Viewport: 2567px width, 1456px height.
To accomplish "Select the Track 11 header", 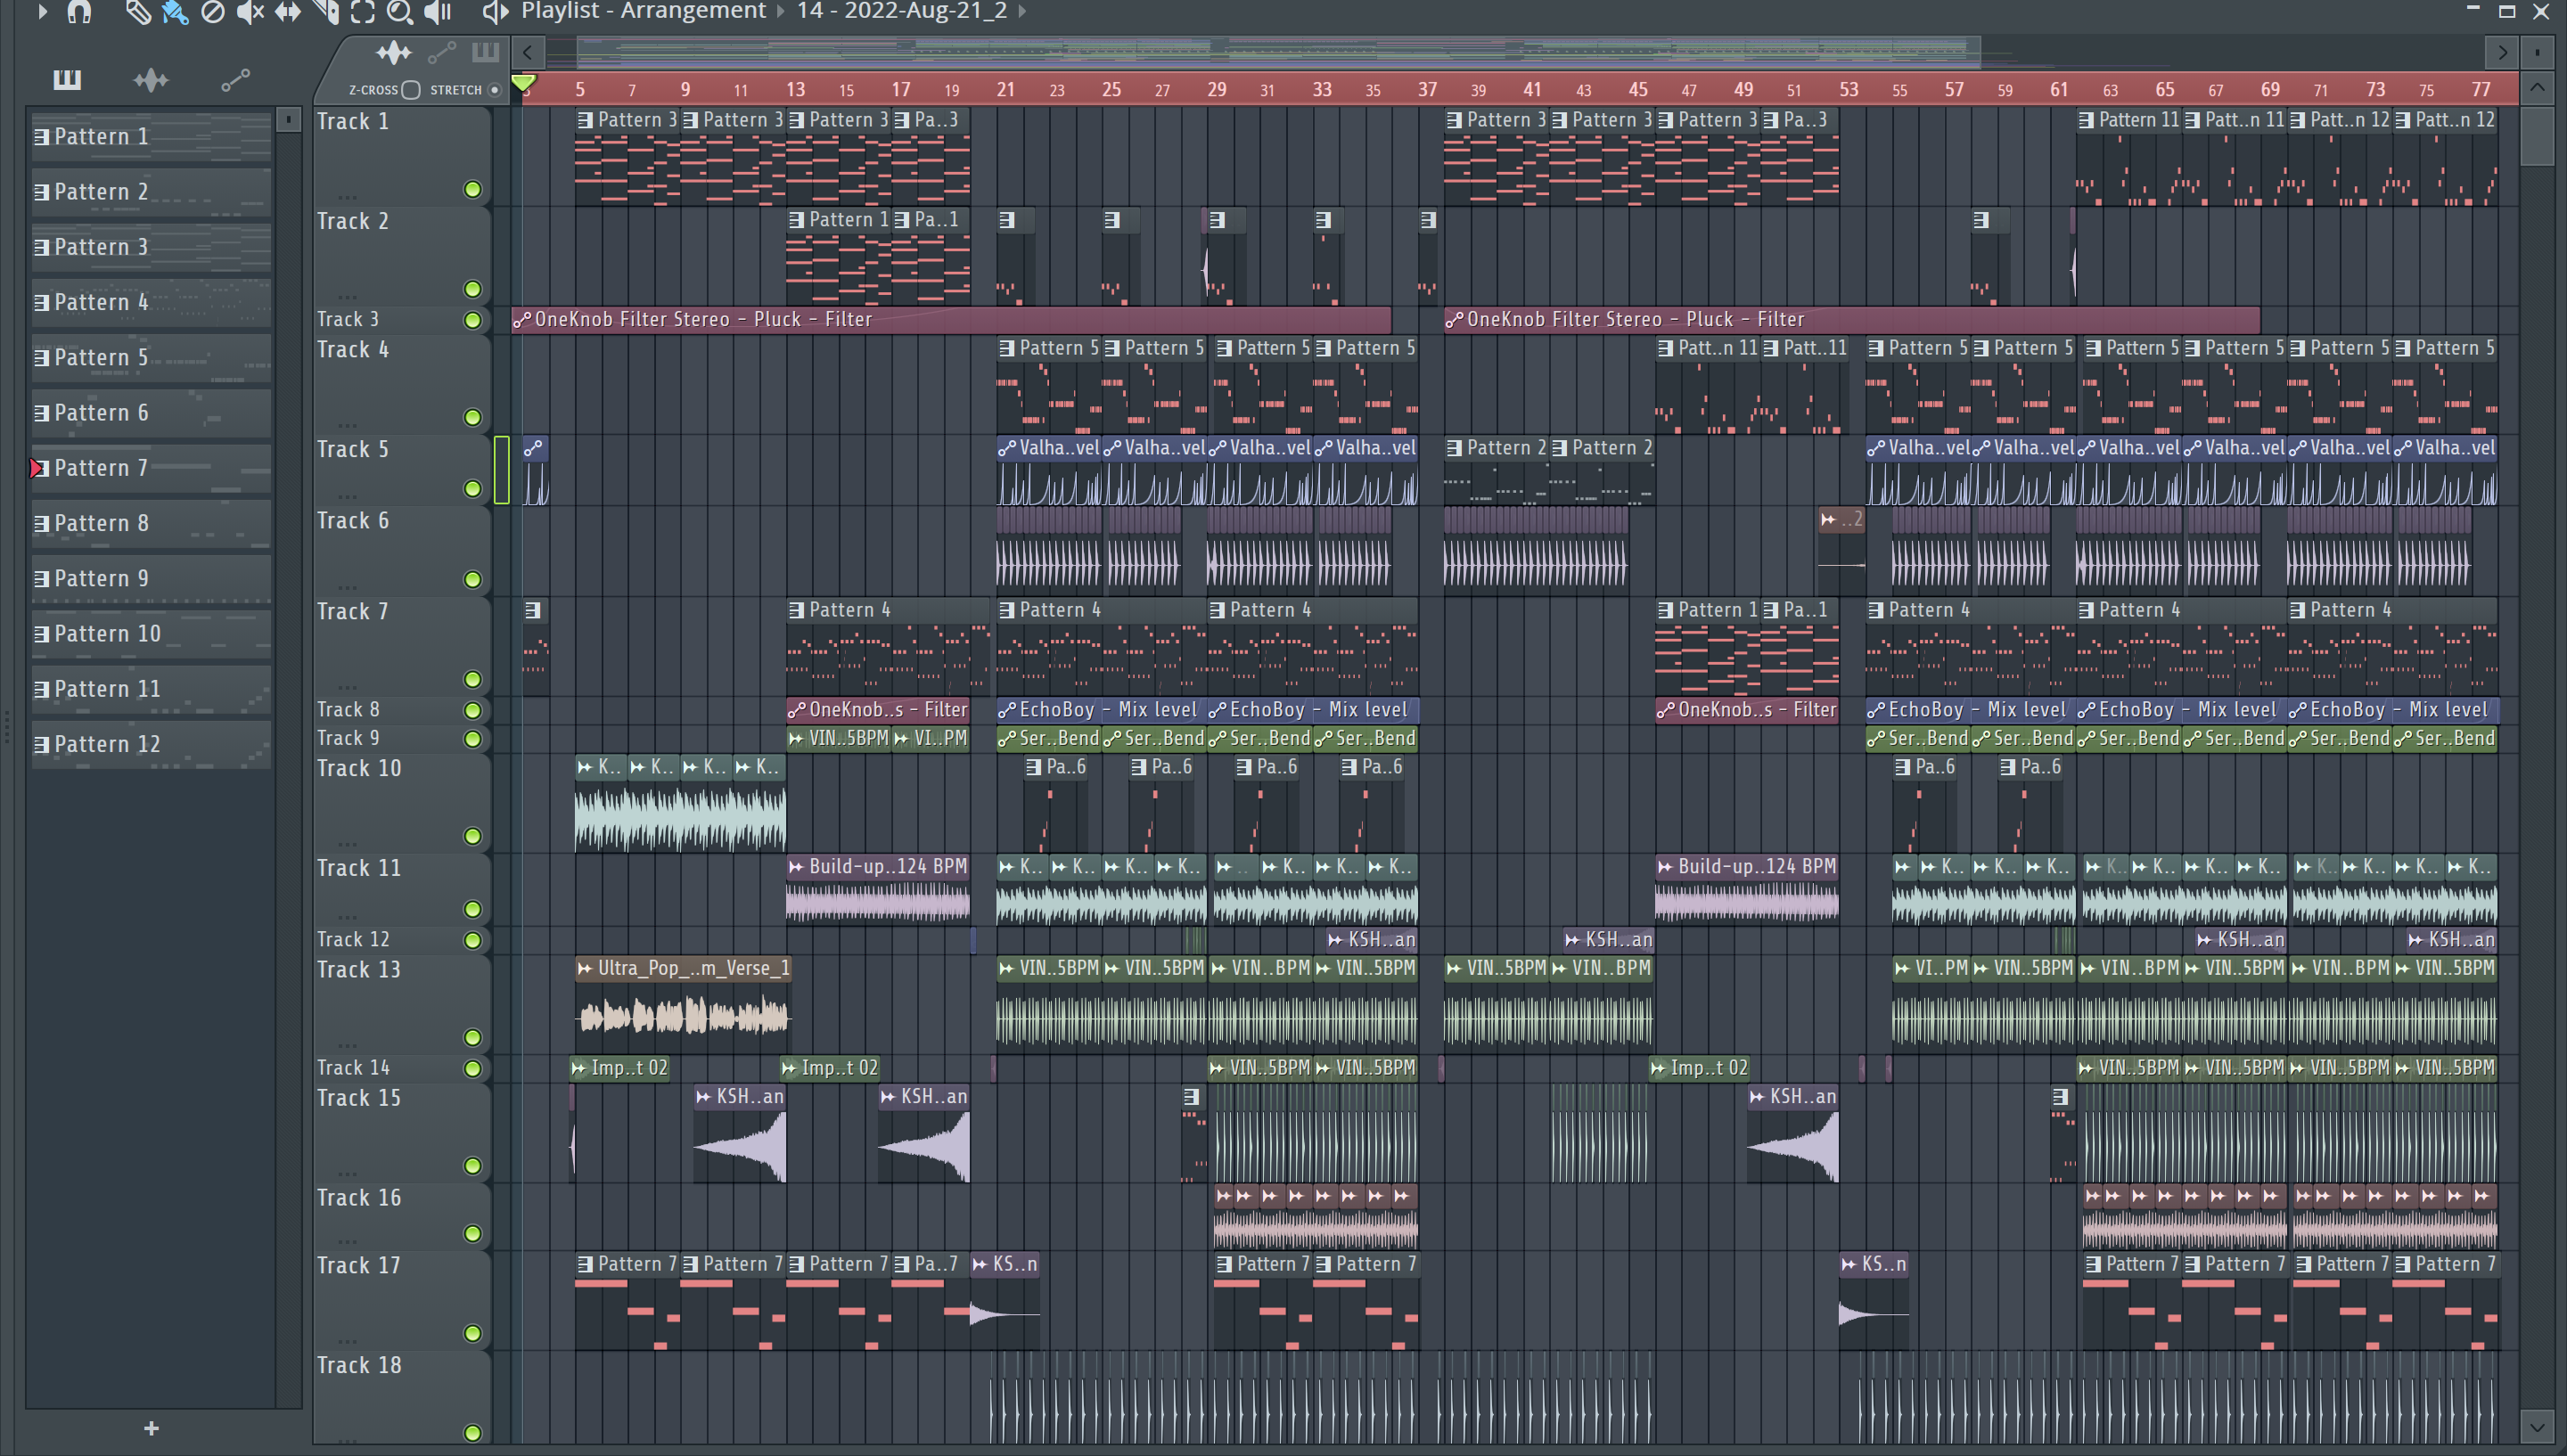I will (x=402, y=889).
